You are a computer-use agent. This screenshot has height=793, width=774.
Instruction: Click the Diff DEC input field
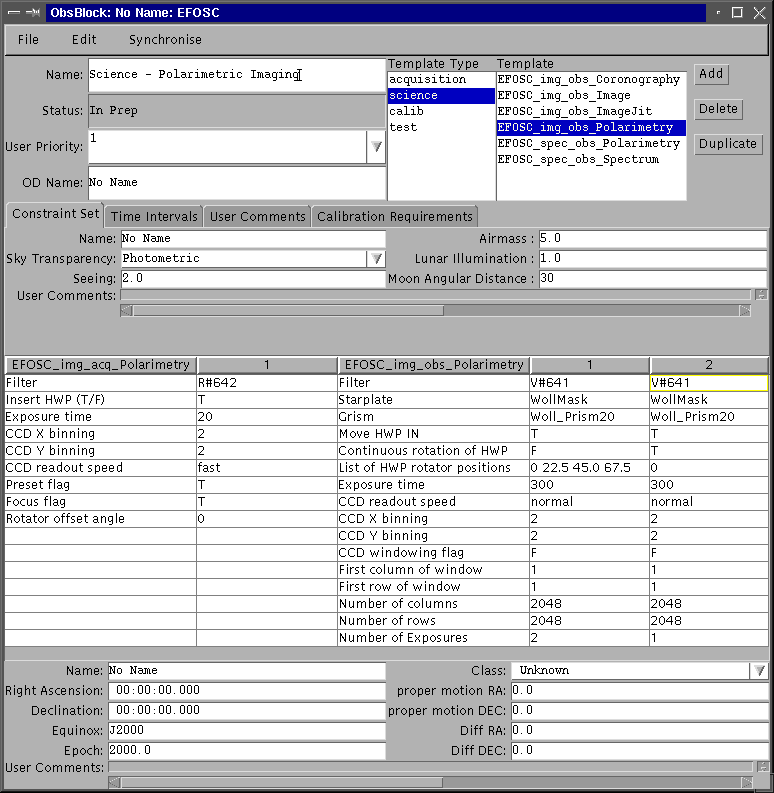click(639, 751)
